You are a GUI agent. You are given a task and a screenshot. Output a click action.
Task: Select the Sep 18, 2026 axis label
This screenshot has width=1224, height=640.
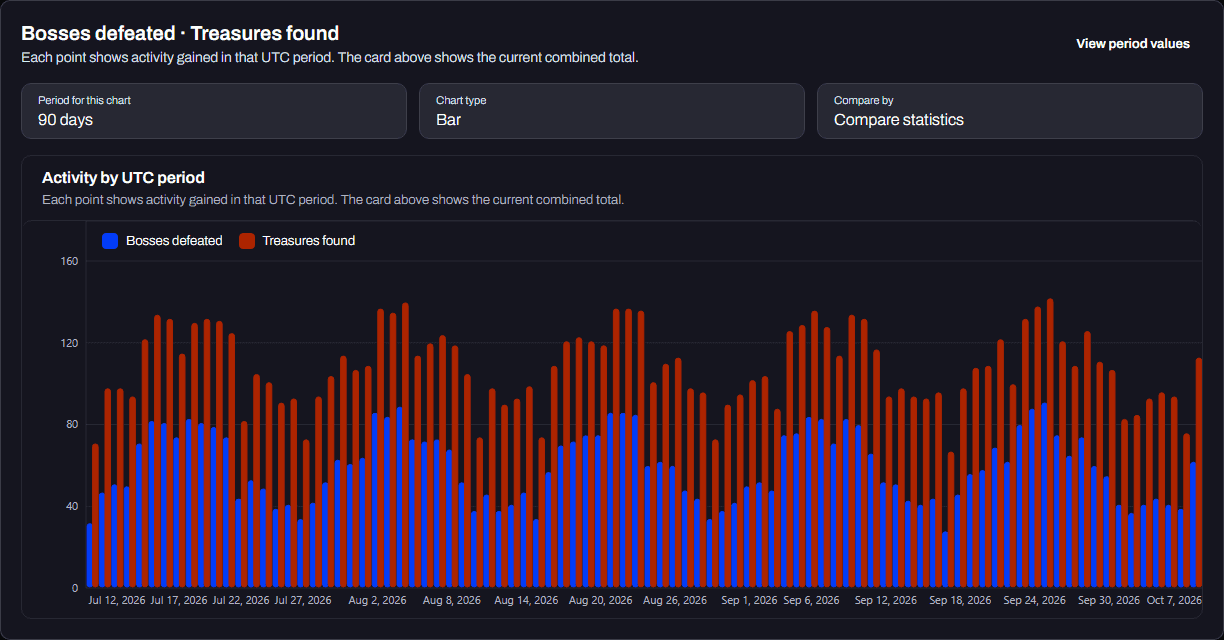(x=959, y=601)
